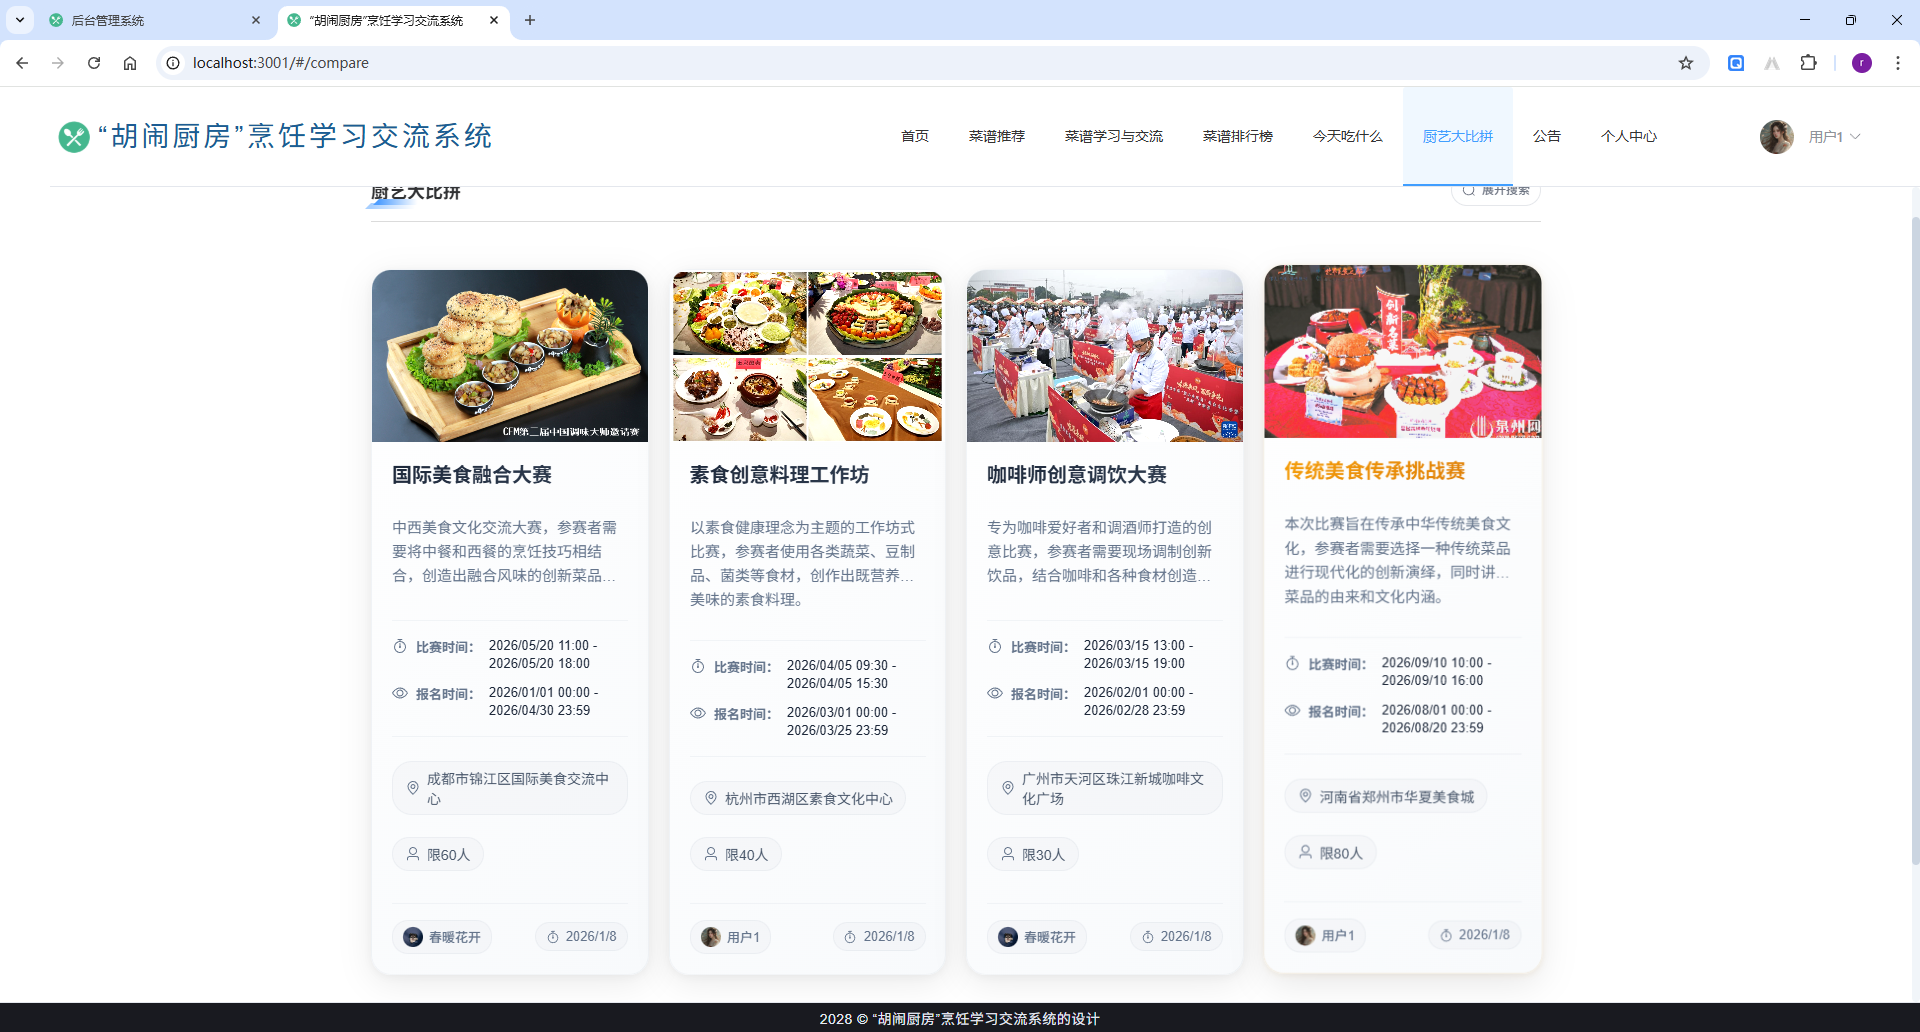Click the eye icon beside 报名时间 in 国际美食融合大赛
The image size is (1920, 1032).
coord(400,693)
